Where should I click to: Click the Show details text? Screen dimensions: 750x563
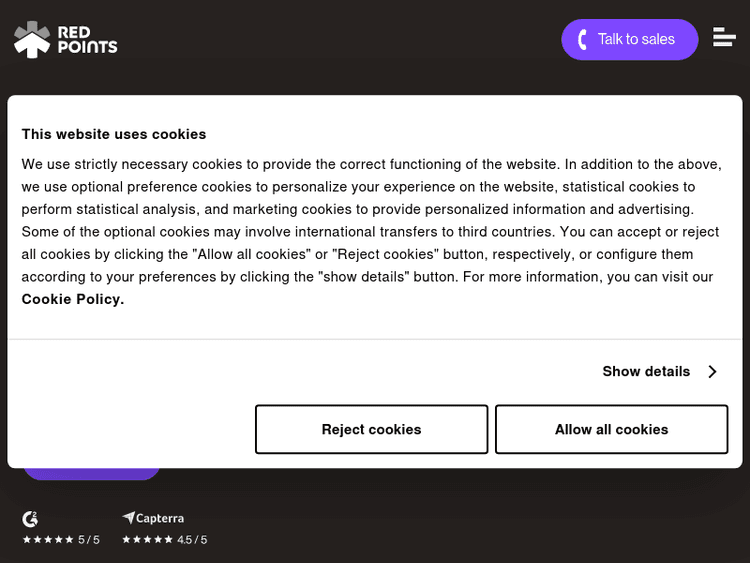(x=646, y=371)
